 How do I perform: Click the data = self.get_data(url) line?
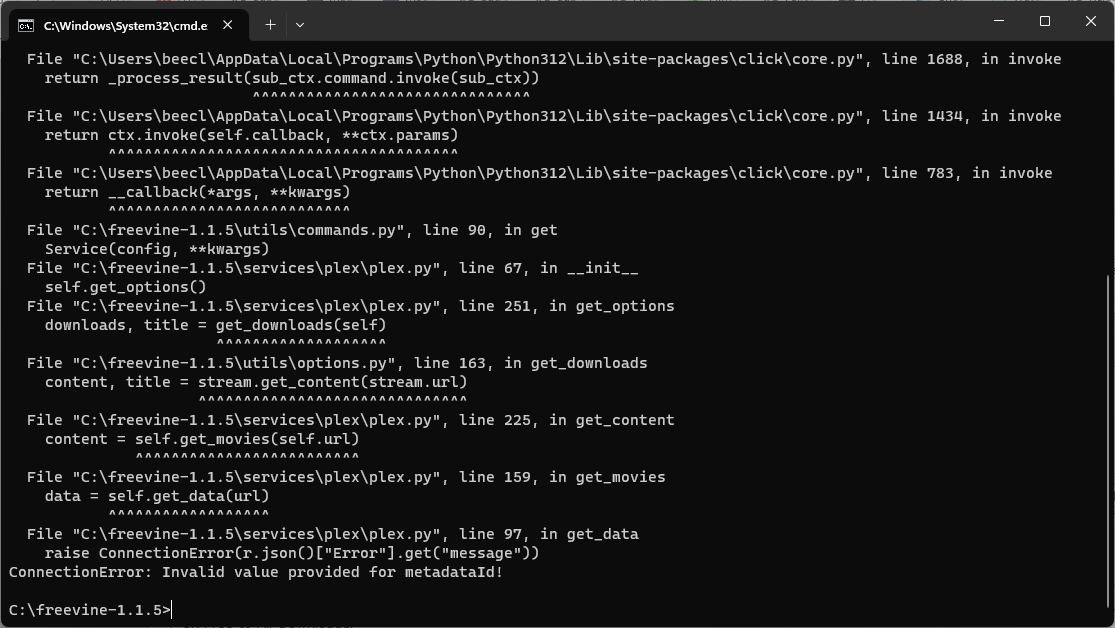point(156,496)
